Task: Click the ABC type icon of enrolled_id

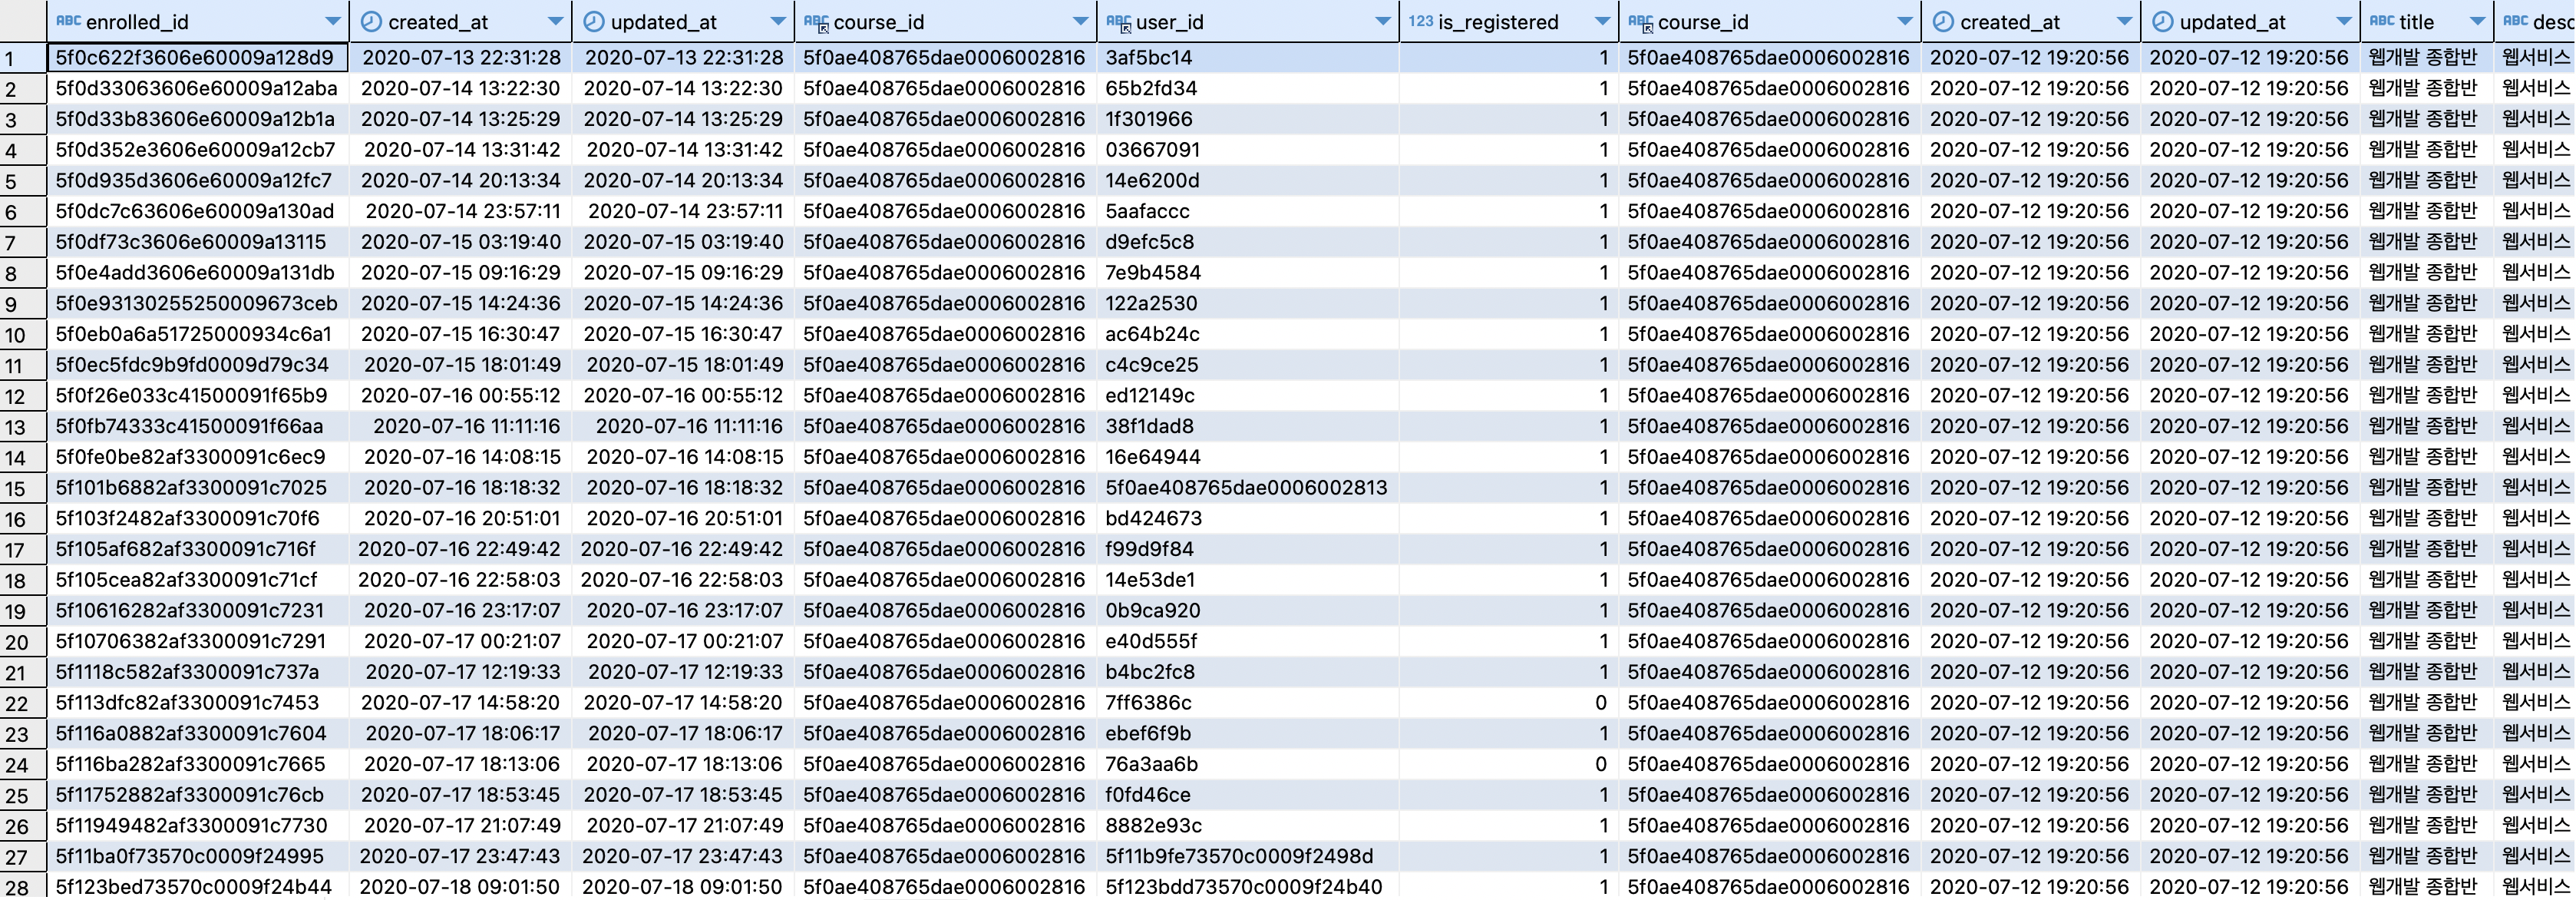Action: tap(68, 21)
